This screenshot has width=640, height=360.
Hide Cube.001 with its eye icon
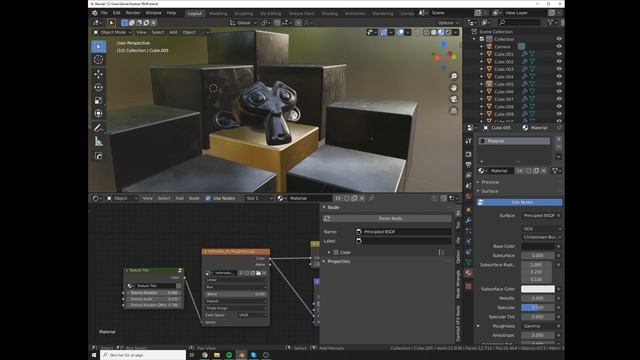click(x=559, y=54)
